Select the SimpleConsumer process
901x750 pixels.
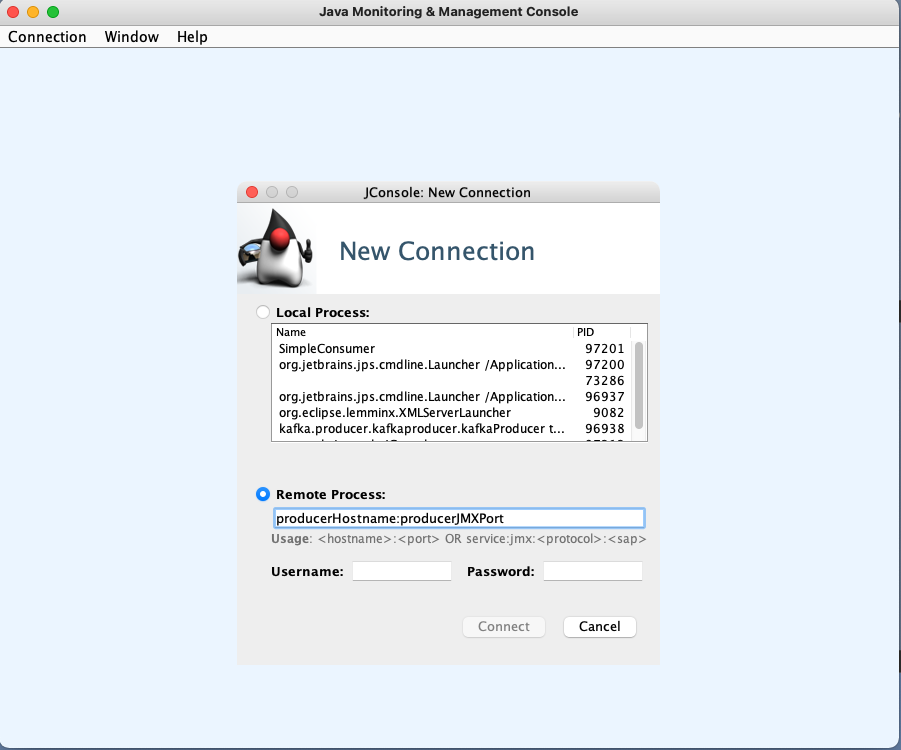(x=400, y=348)
